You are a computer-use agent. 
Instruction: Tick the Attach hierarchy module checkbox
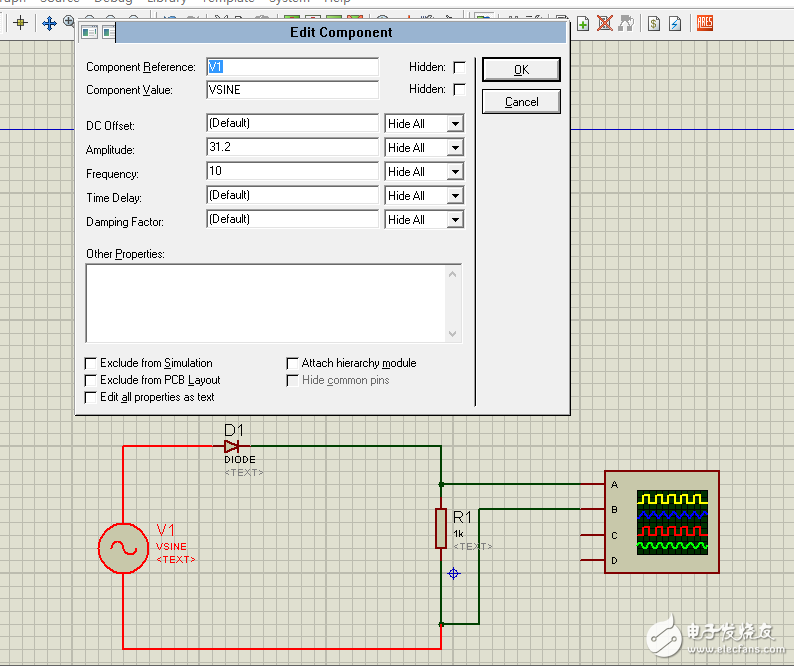[x=293, y=363]
